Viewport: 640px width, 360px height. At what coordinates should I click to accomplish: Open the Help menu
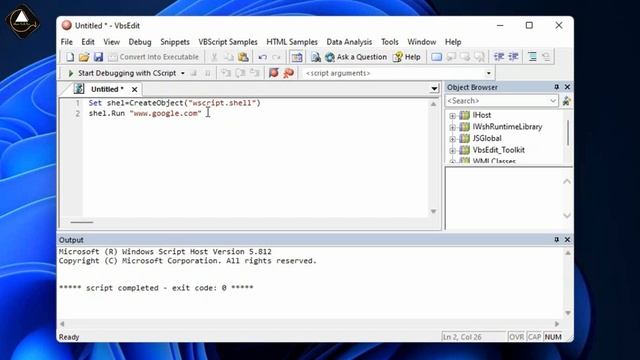[x=453, y=42]
